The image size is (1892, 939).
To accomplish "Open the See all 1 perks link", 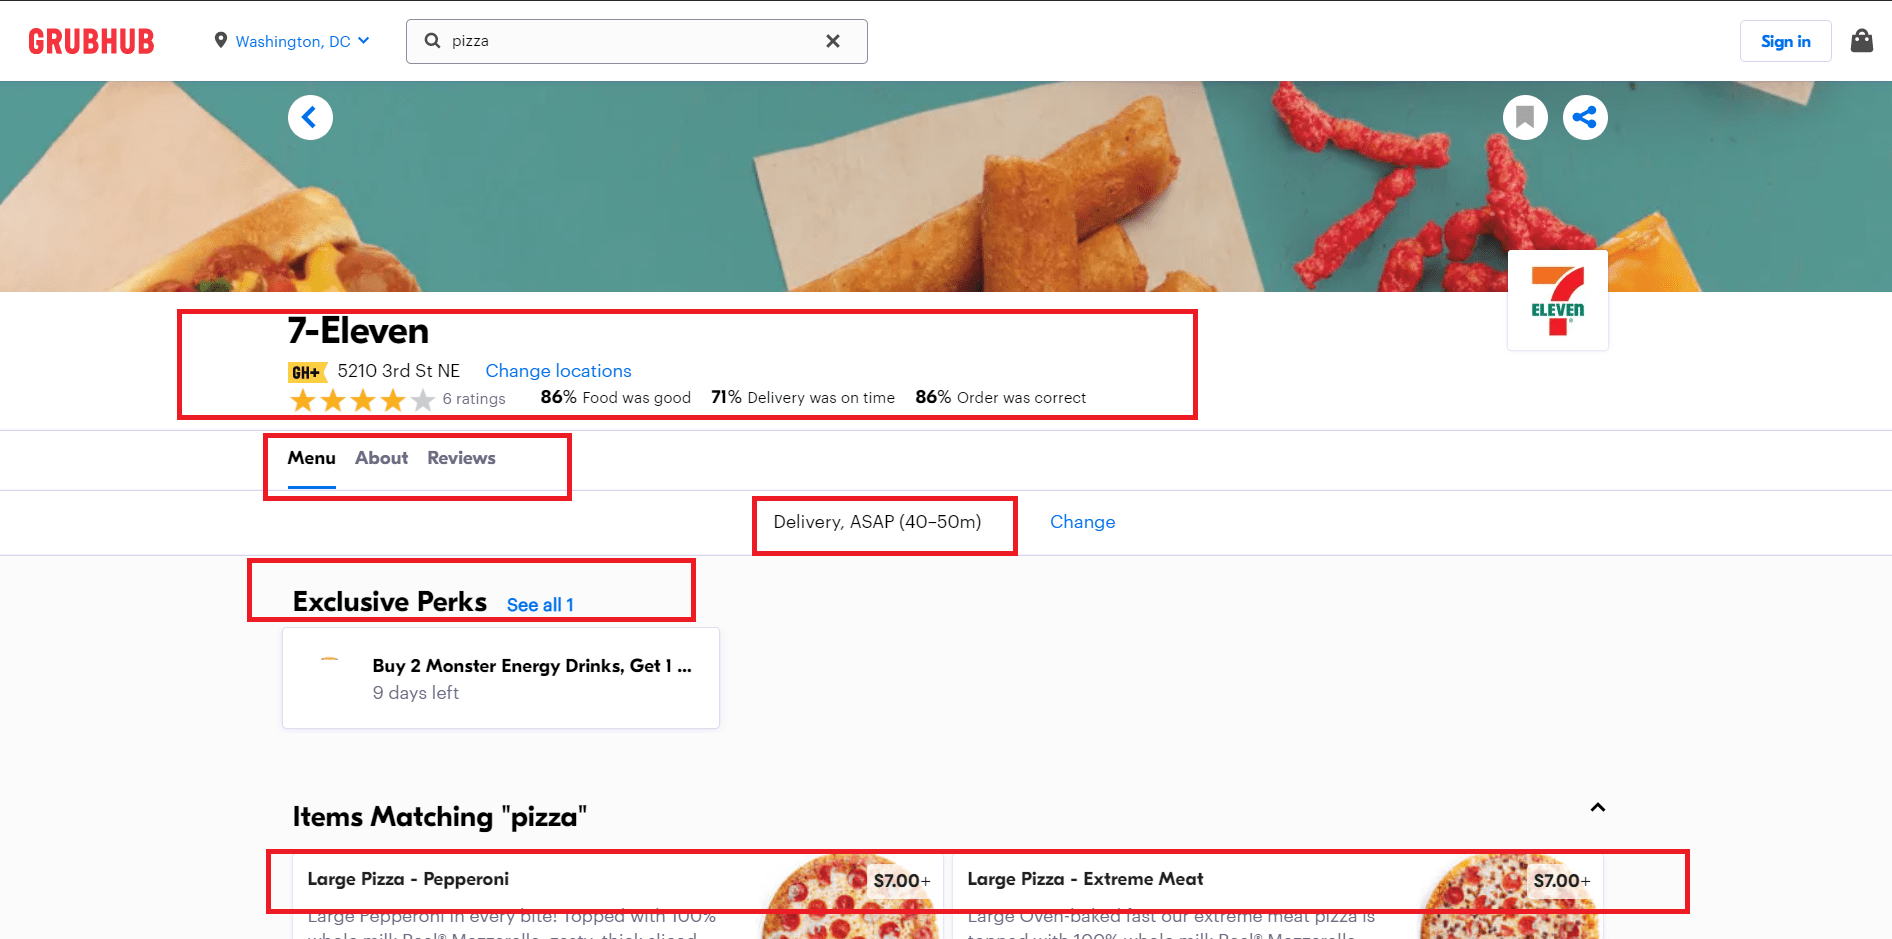I will (540, 605).
